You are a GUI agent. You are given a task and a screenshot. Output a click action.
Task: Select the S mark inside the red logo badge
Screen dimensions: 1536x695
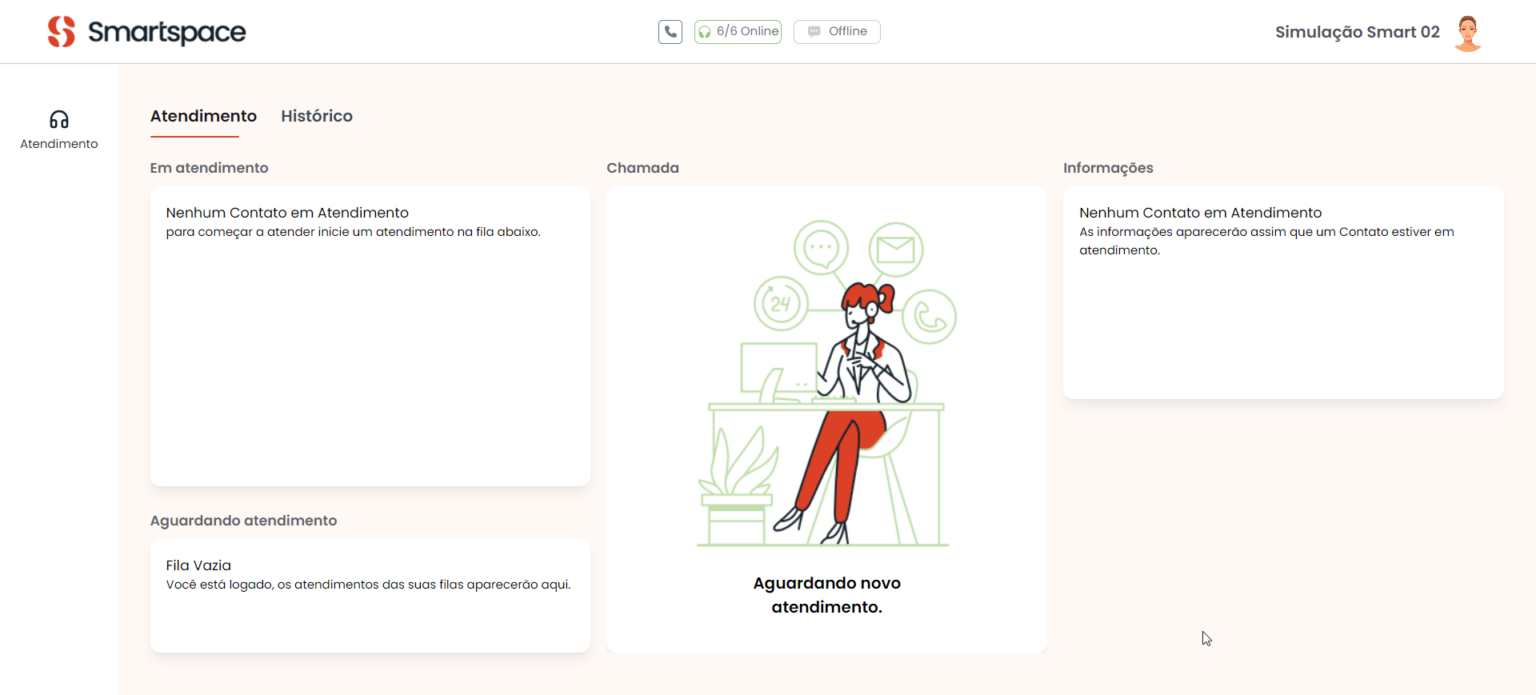click(62, 31)
